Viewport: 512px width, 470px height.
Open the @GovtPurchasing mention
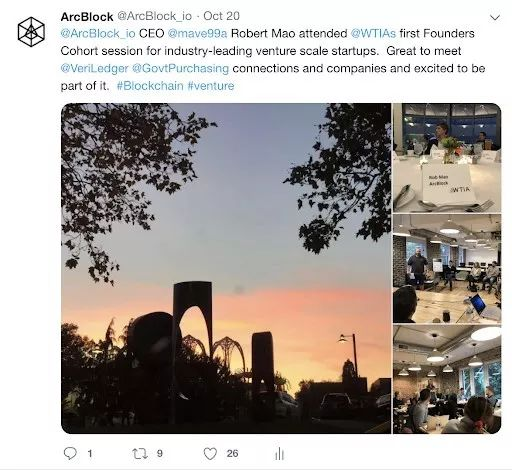coord(180,68)
